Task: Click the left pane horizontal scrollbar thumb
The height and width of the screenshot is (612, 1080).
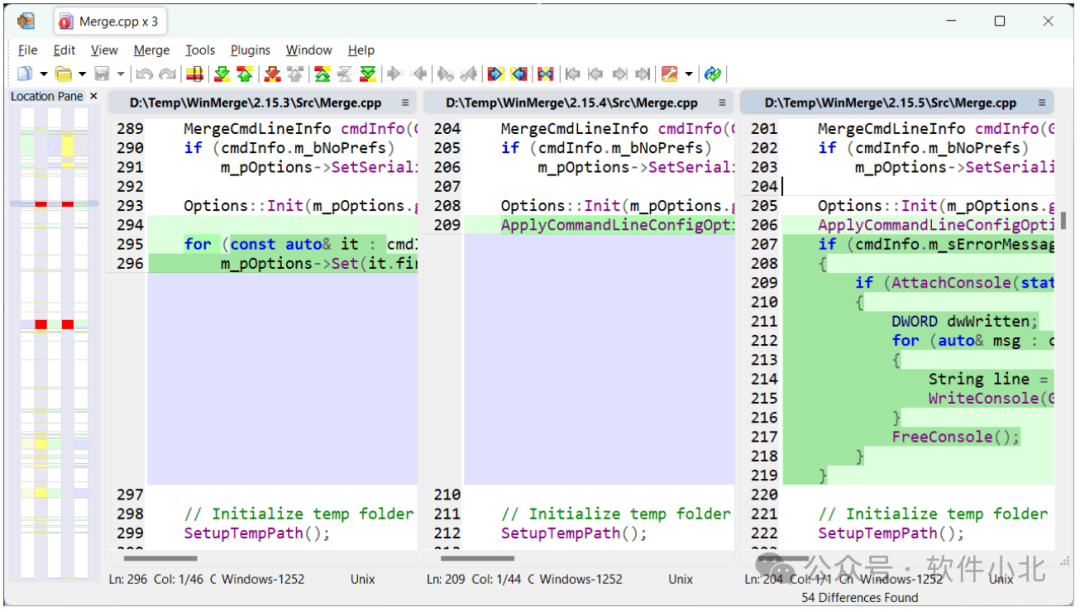Action: coord(160,558)
